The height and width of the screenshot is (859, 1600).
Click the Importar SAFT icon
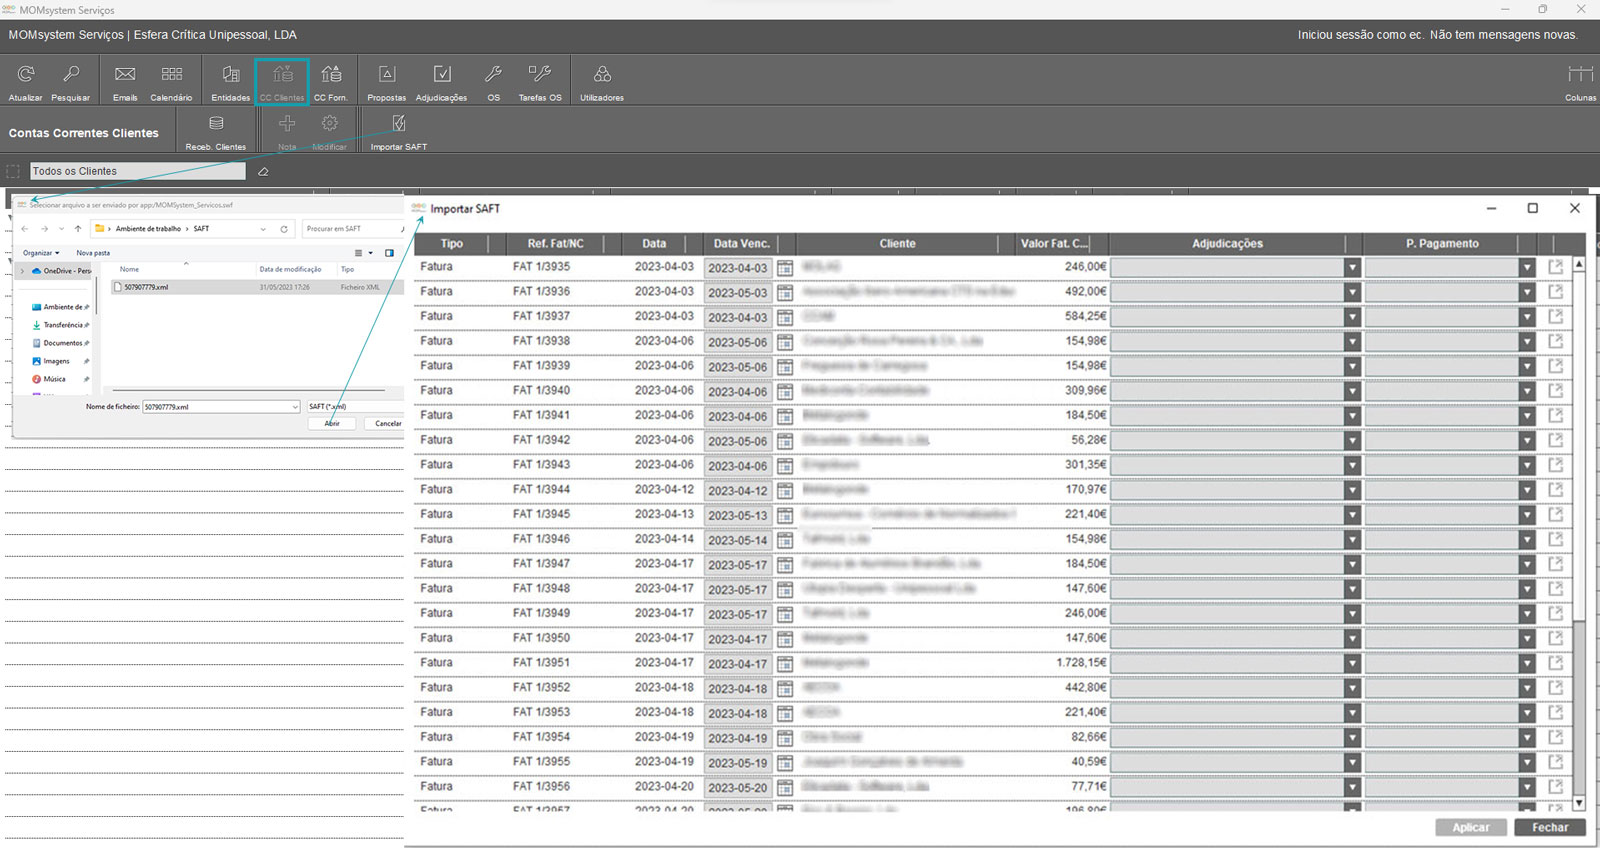click(398, 124)
